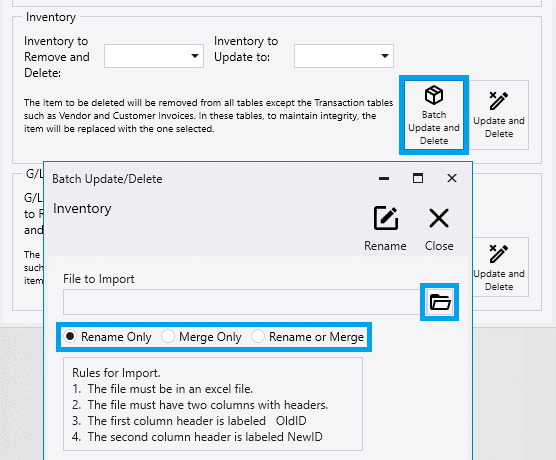Expand the Inventory to Update to dropdown arrow
The width and height of the screenshot is (556, 460).
[385, 56]
